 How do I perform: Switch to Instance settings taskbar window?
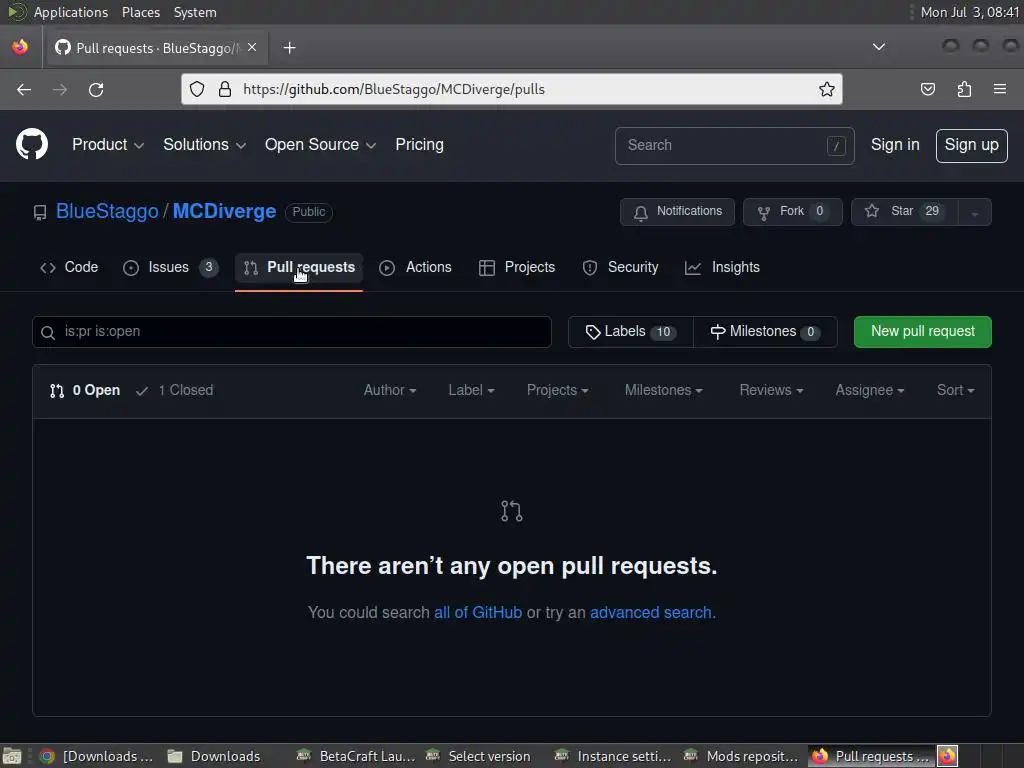pyautogui.click(x=615, y=756)
